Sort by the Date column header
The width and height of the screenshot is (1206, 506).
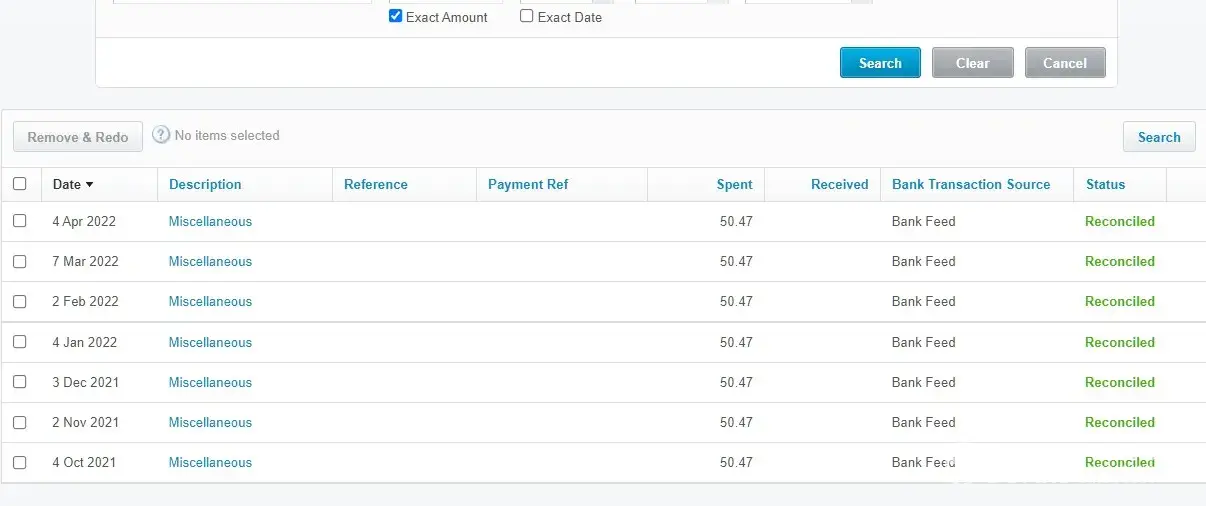[73, 184]
